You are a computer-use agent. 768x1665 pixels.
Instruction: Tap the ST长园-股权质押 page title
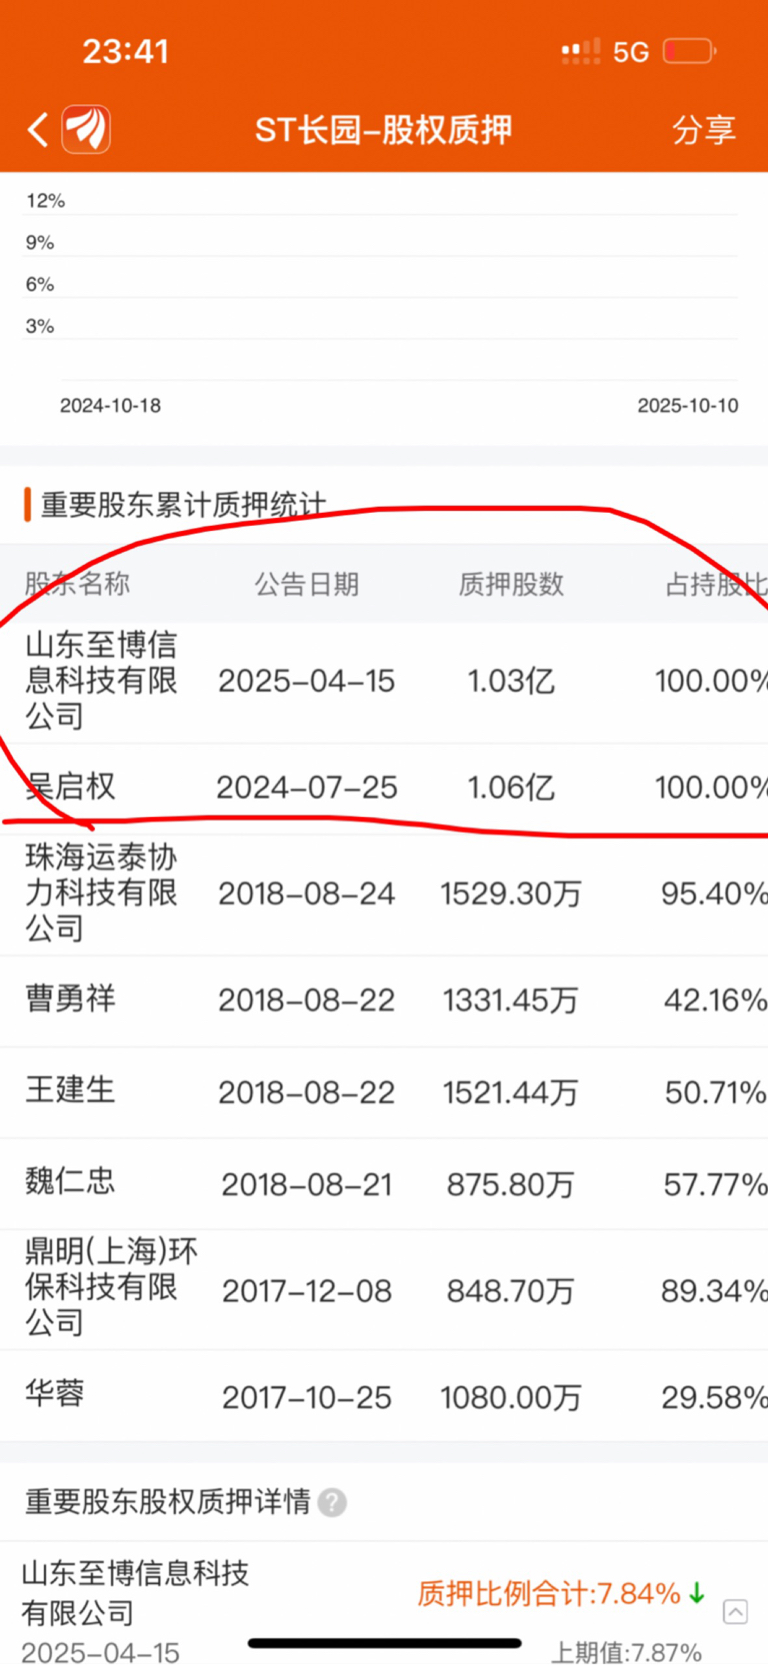click(x=383, y=130)
